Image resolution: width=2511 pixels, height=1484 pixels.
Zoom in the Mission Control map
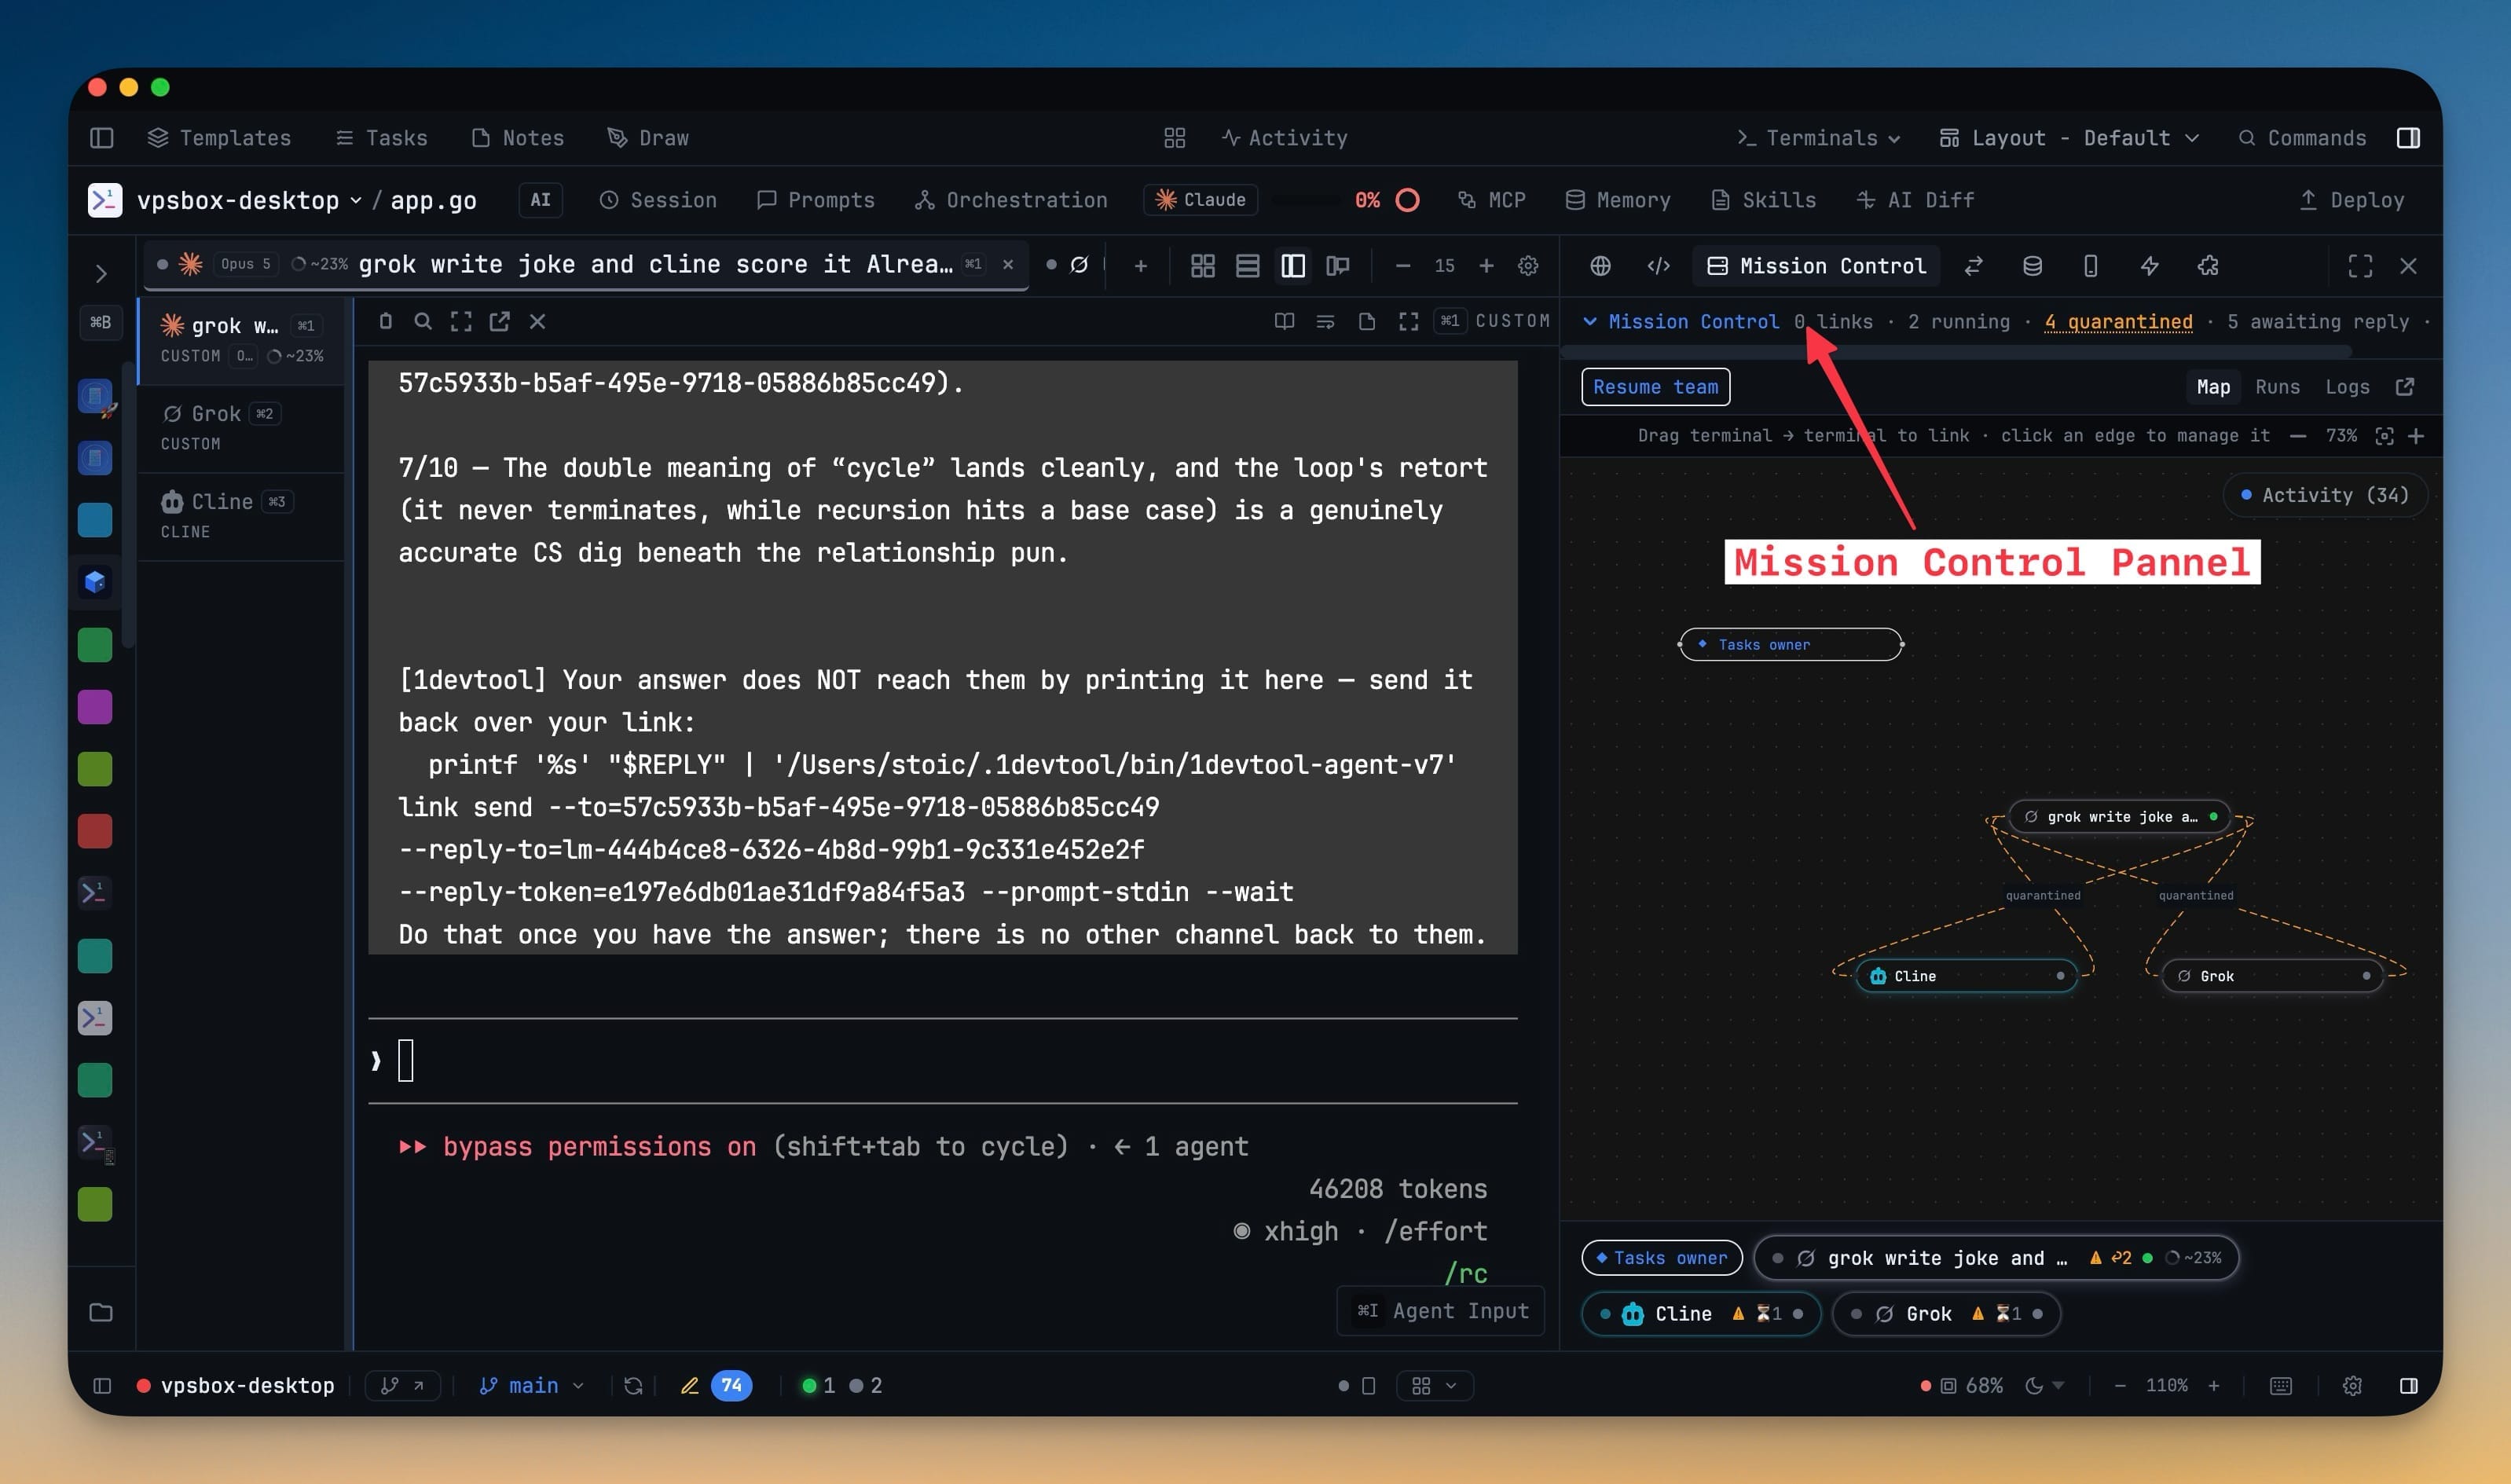pos(2417,436)
